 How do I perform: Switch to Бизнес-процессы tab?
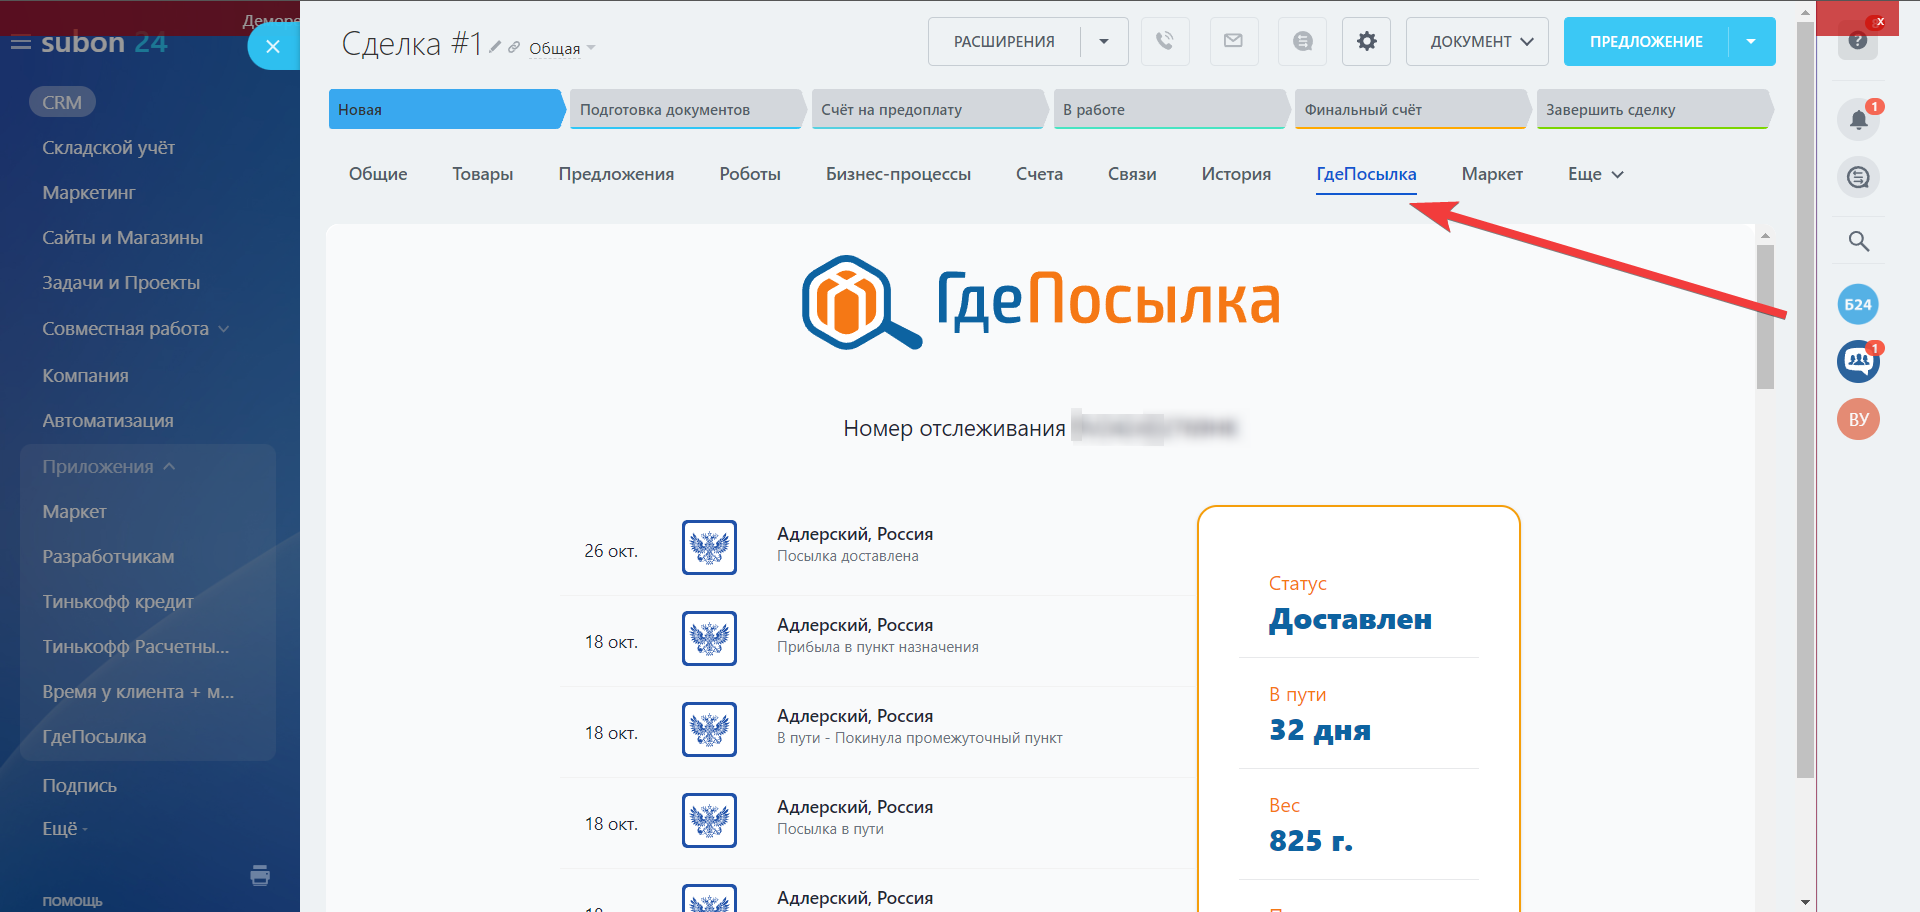(898, 174)
